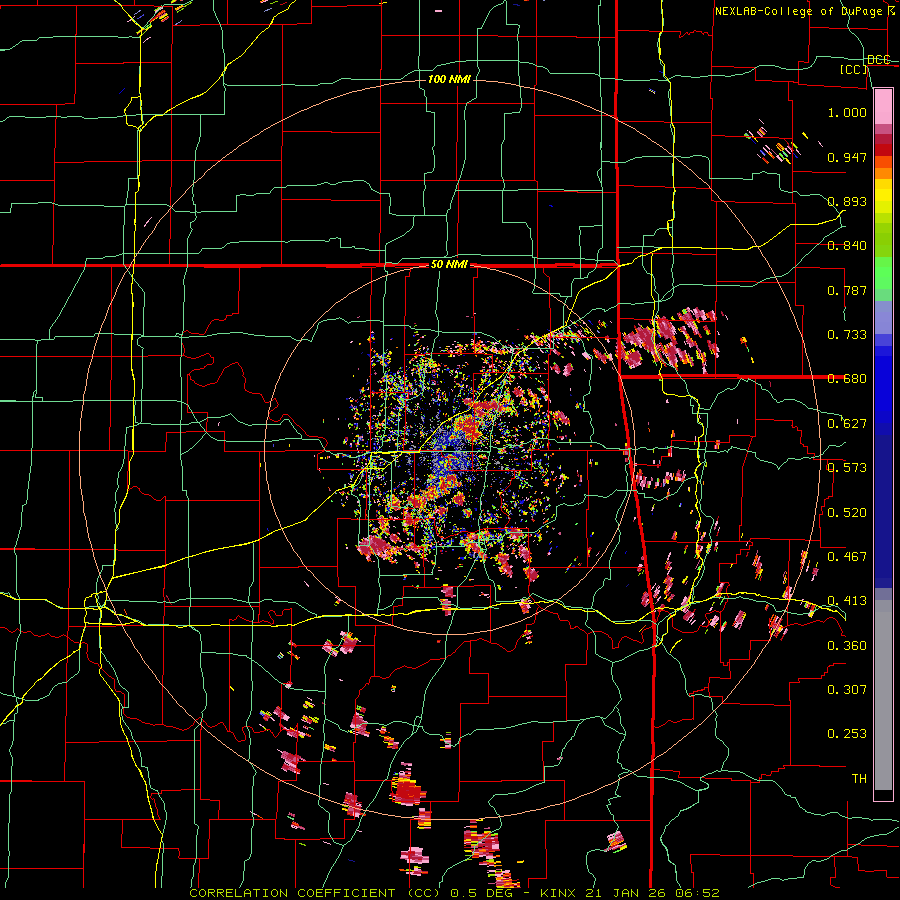
Task: Select the 0.360 scale value
Action: pos(847,645)
